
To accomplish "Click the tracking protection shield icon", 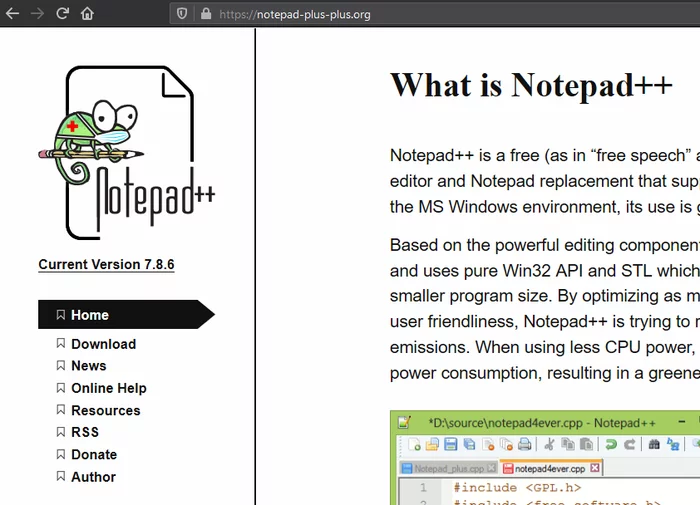I will [182, 14].
